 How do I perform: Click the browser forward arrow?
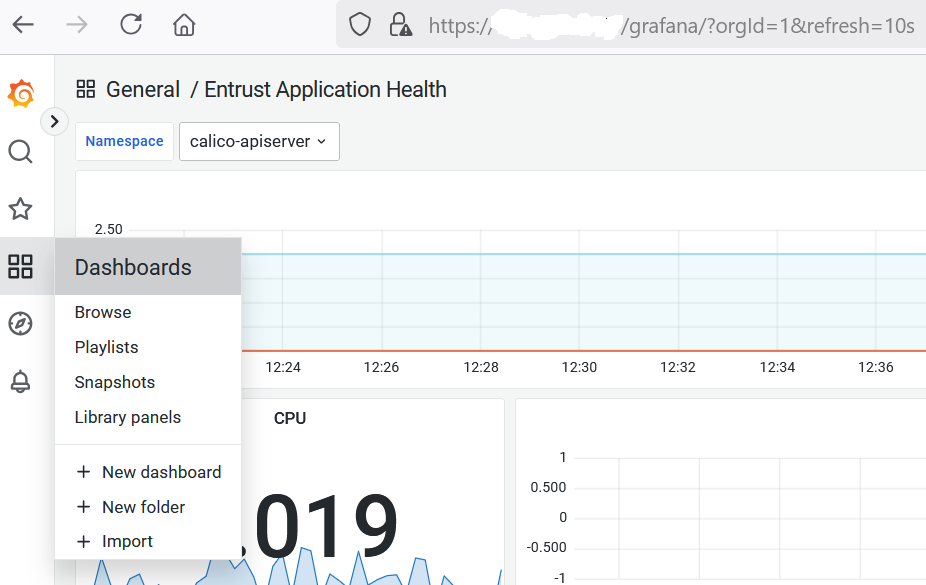[x=77, y=25]
